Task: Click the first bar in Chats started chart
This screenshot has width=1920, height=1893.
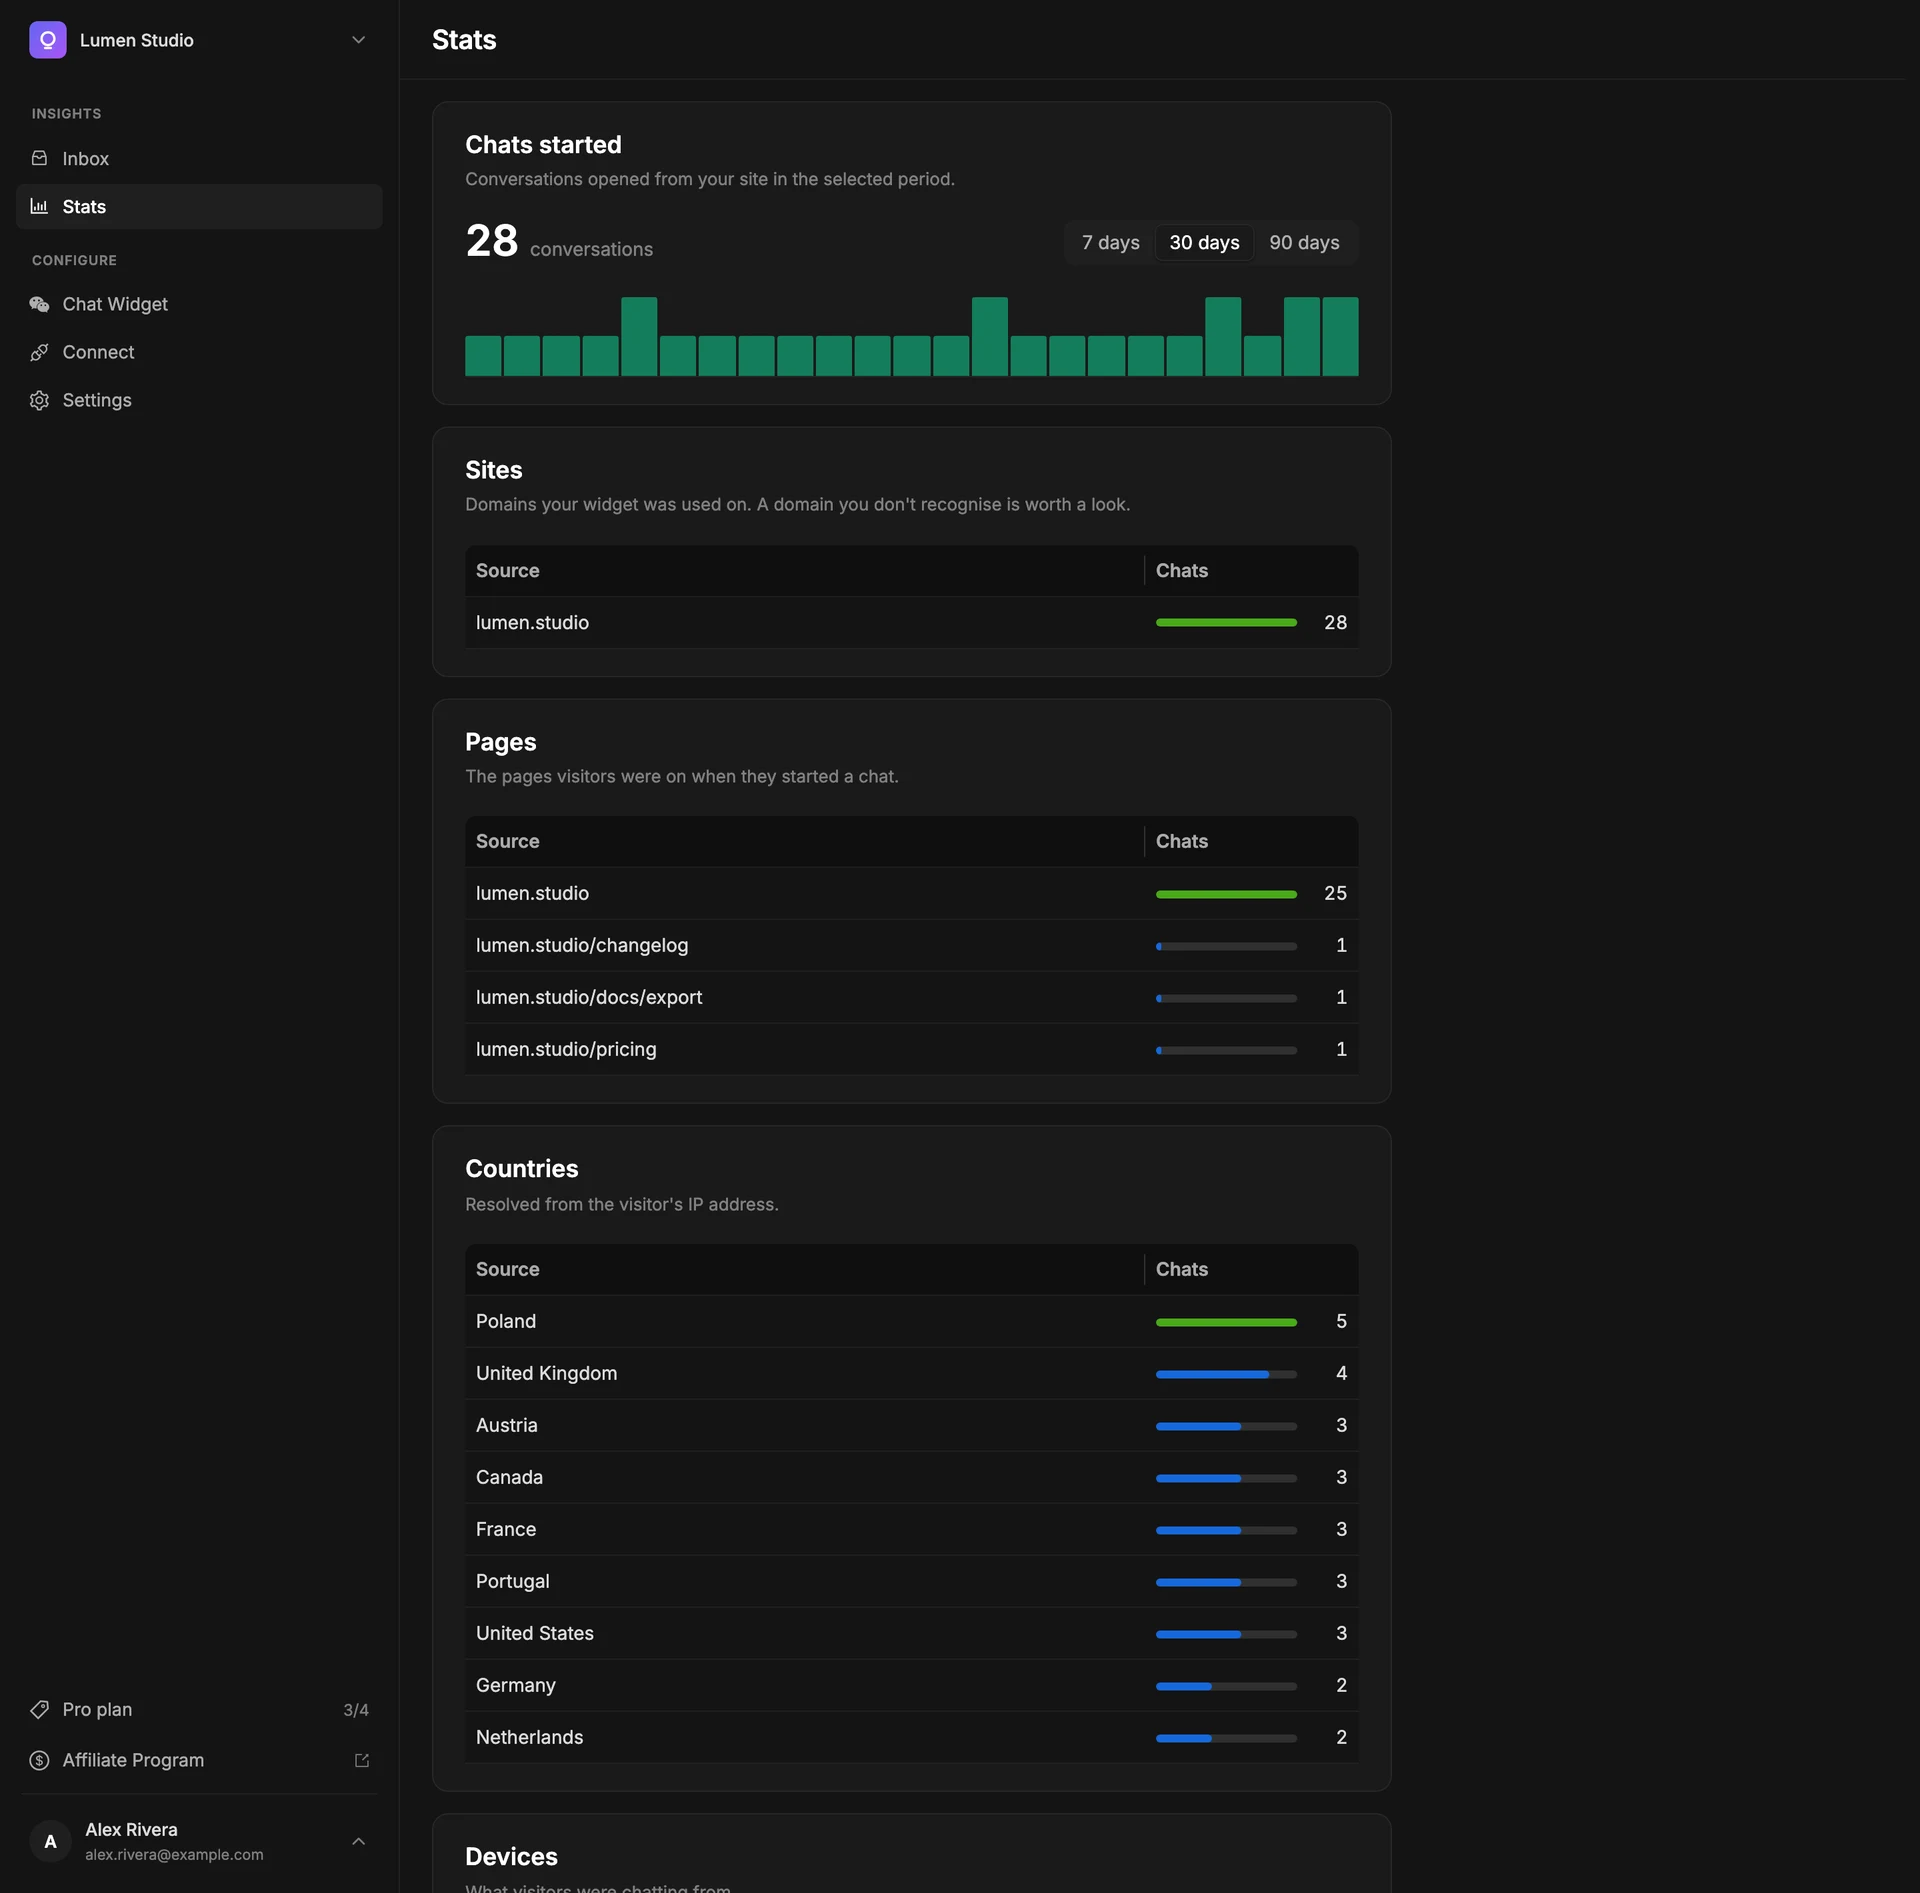Action: pos(483,355)
